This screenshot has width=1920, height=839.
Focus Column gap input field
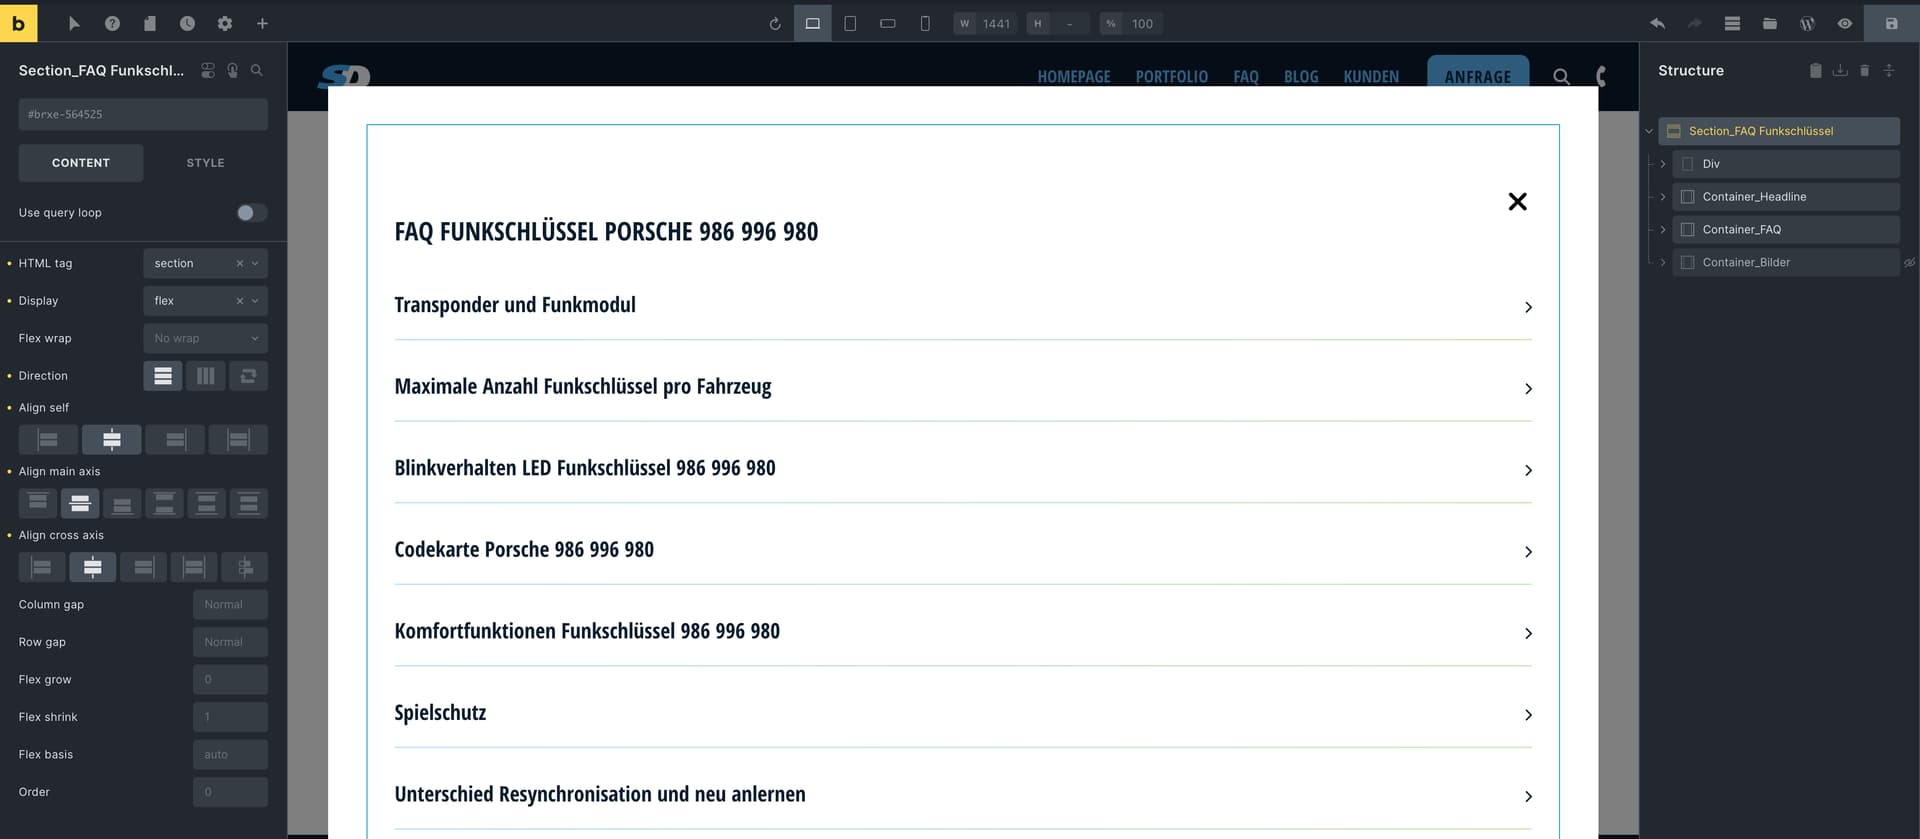pyautogui.click(x=230, y=605)
